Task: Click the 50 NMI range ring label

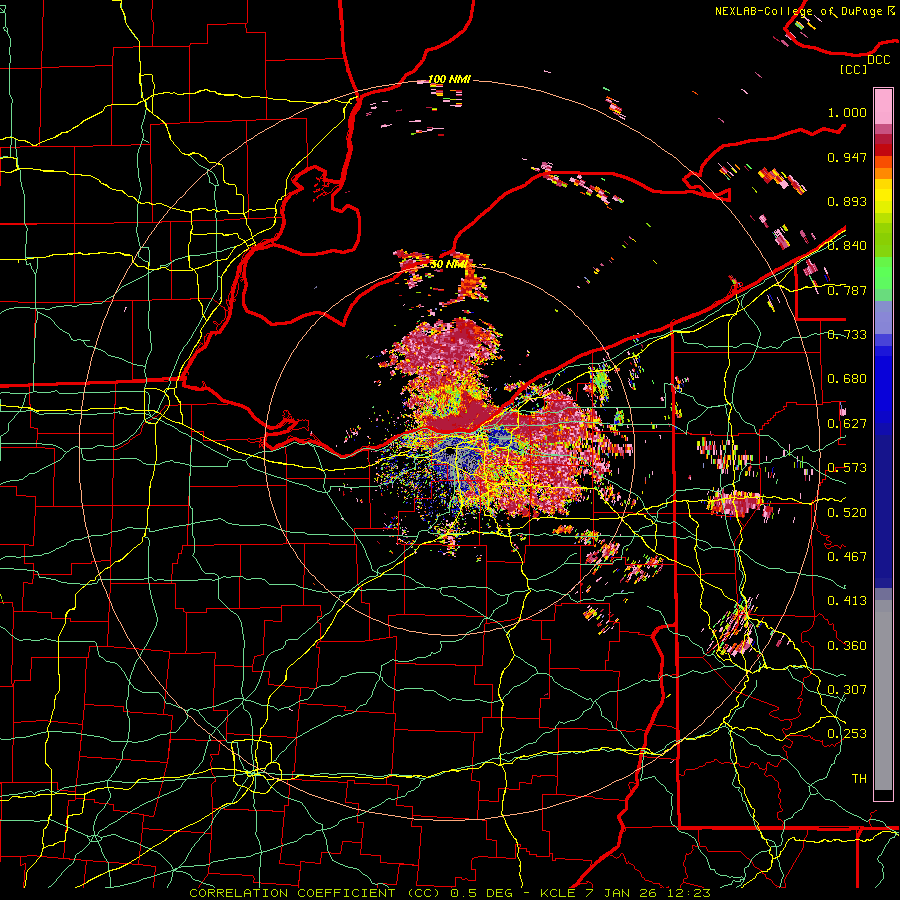Action: point(448,265)
